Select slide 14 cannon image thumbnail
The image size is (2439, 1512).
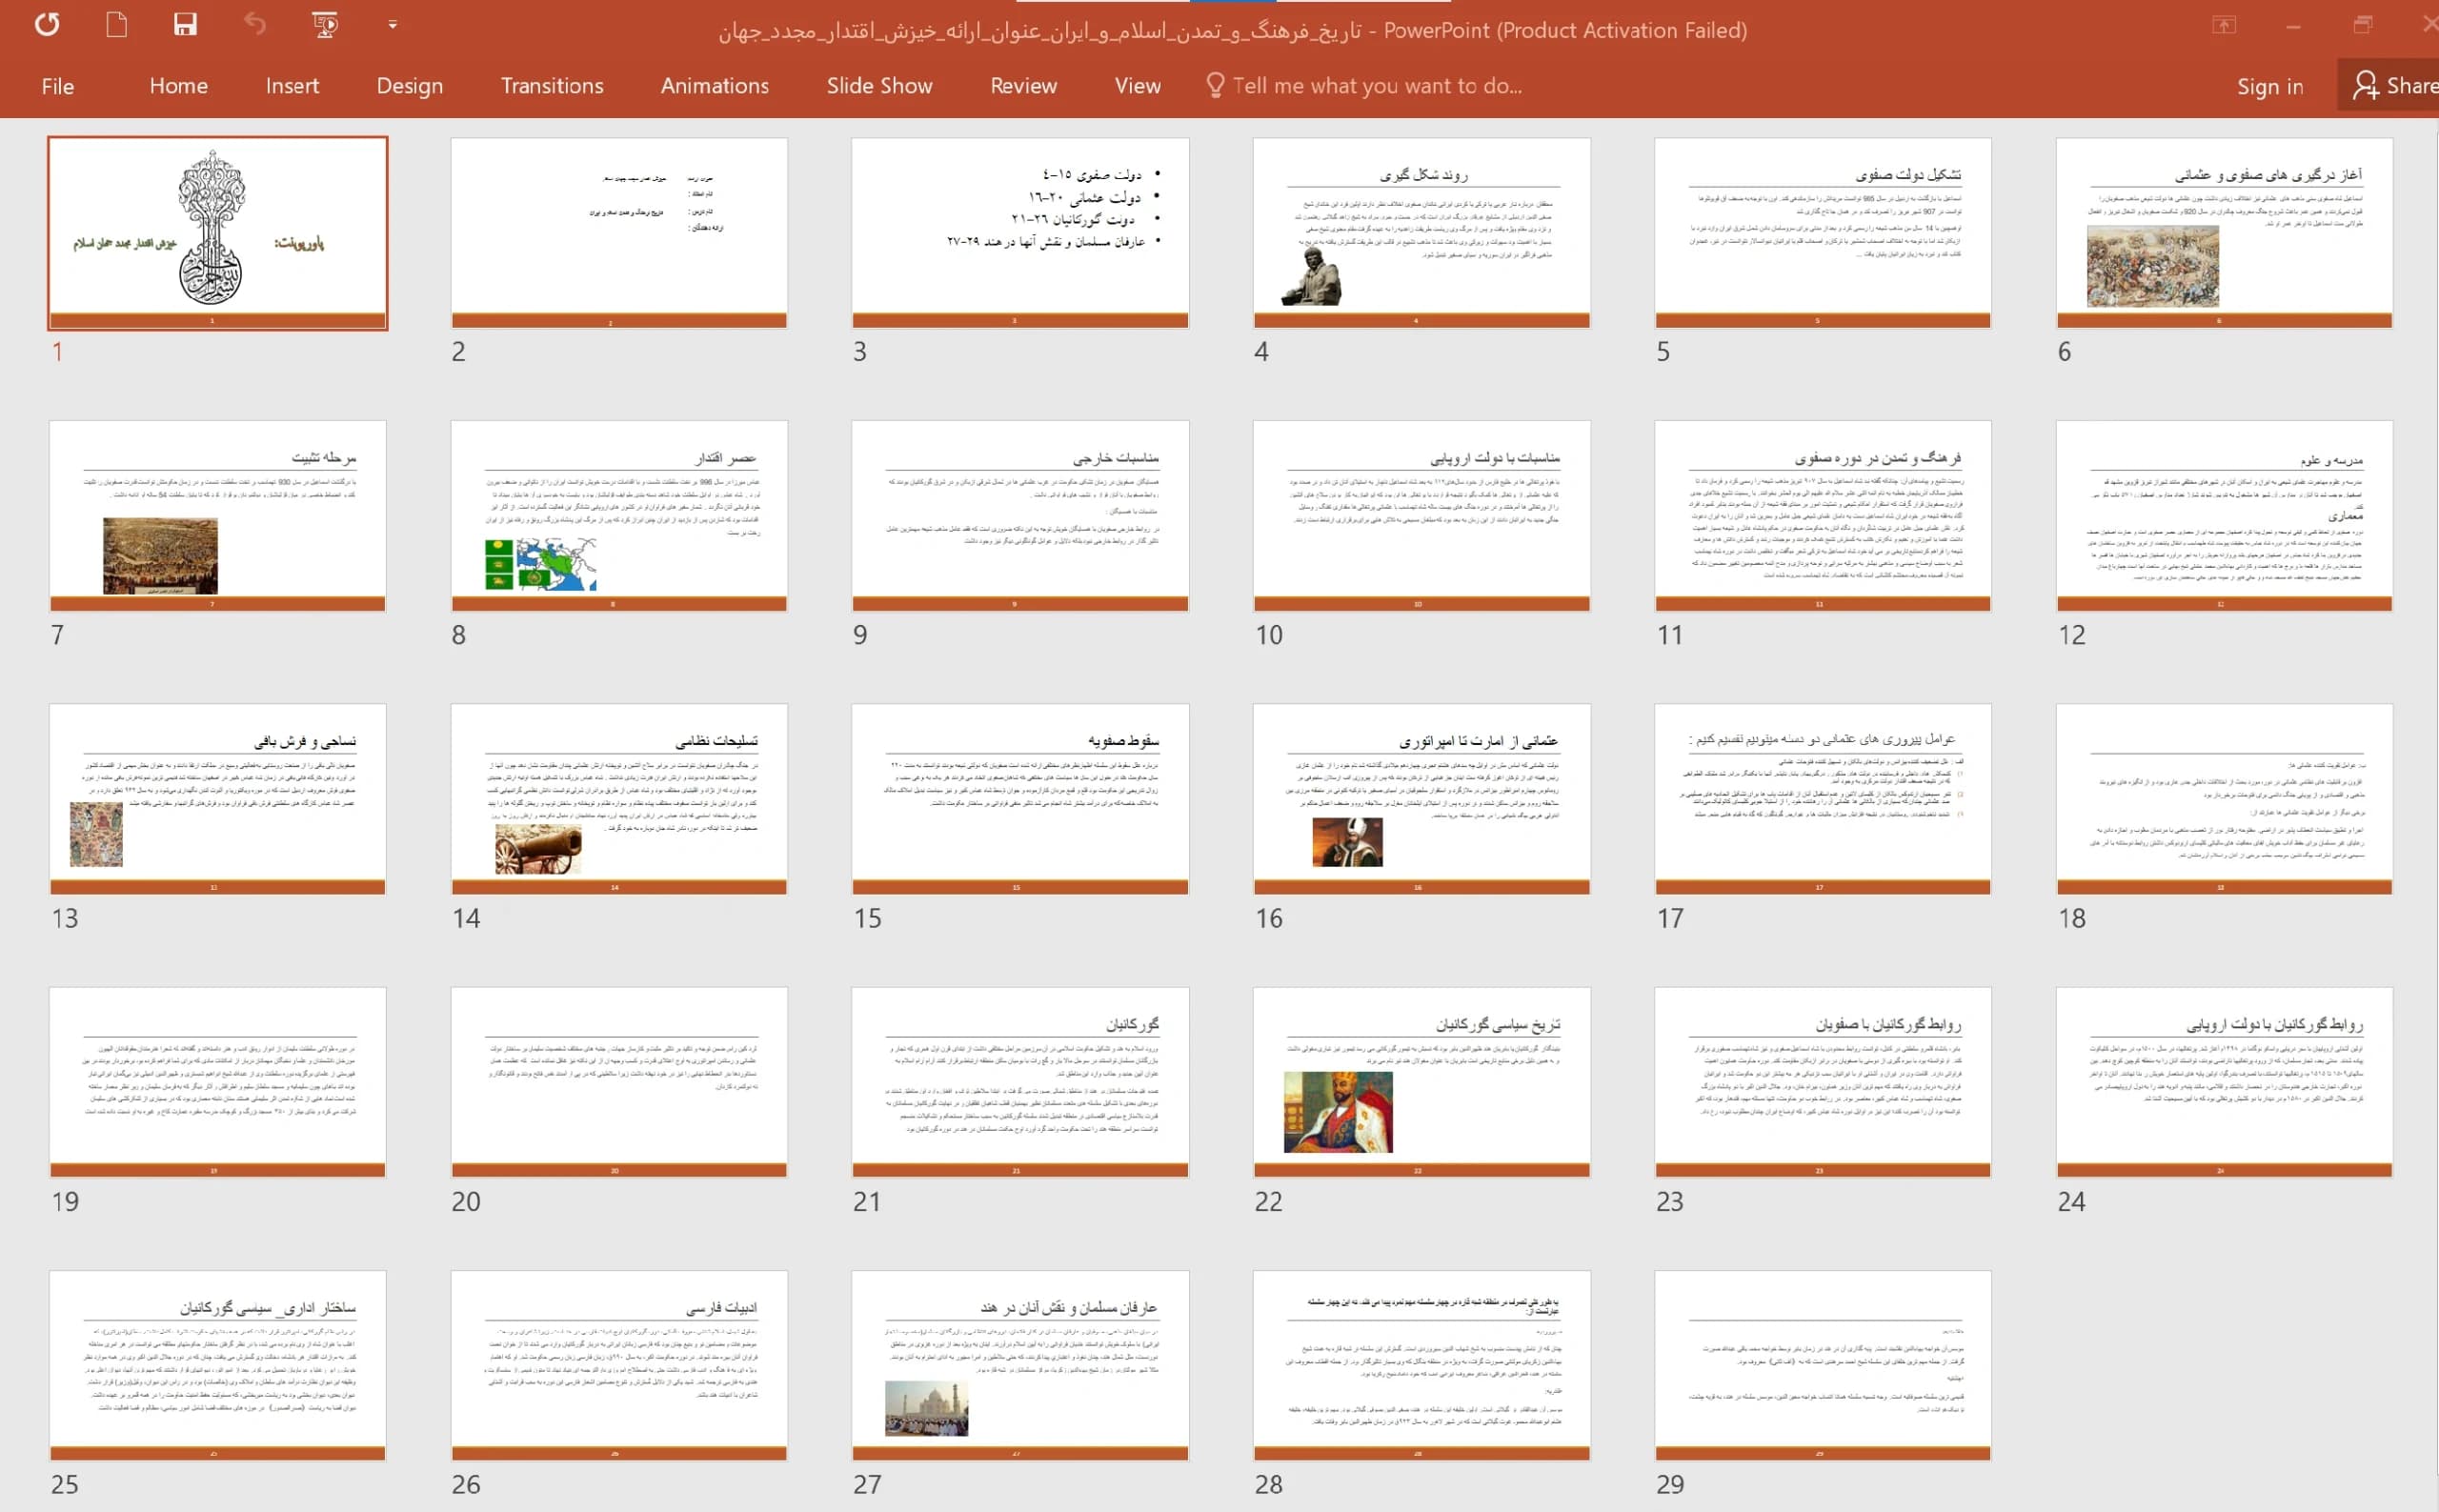tap(619, 799)
